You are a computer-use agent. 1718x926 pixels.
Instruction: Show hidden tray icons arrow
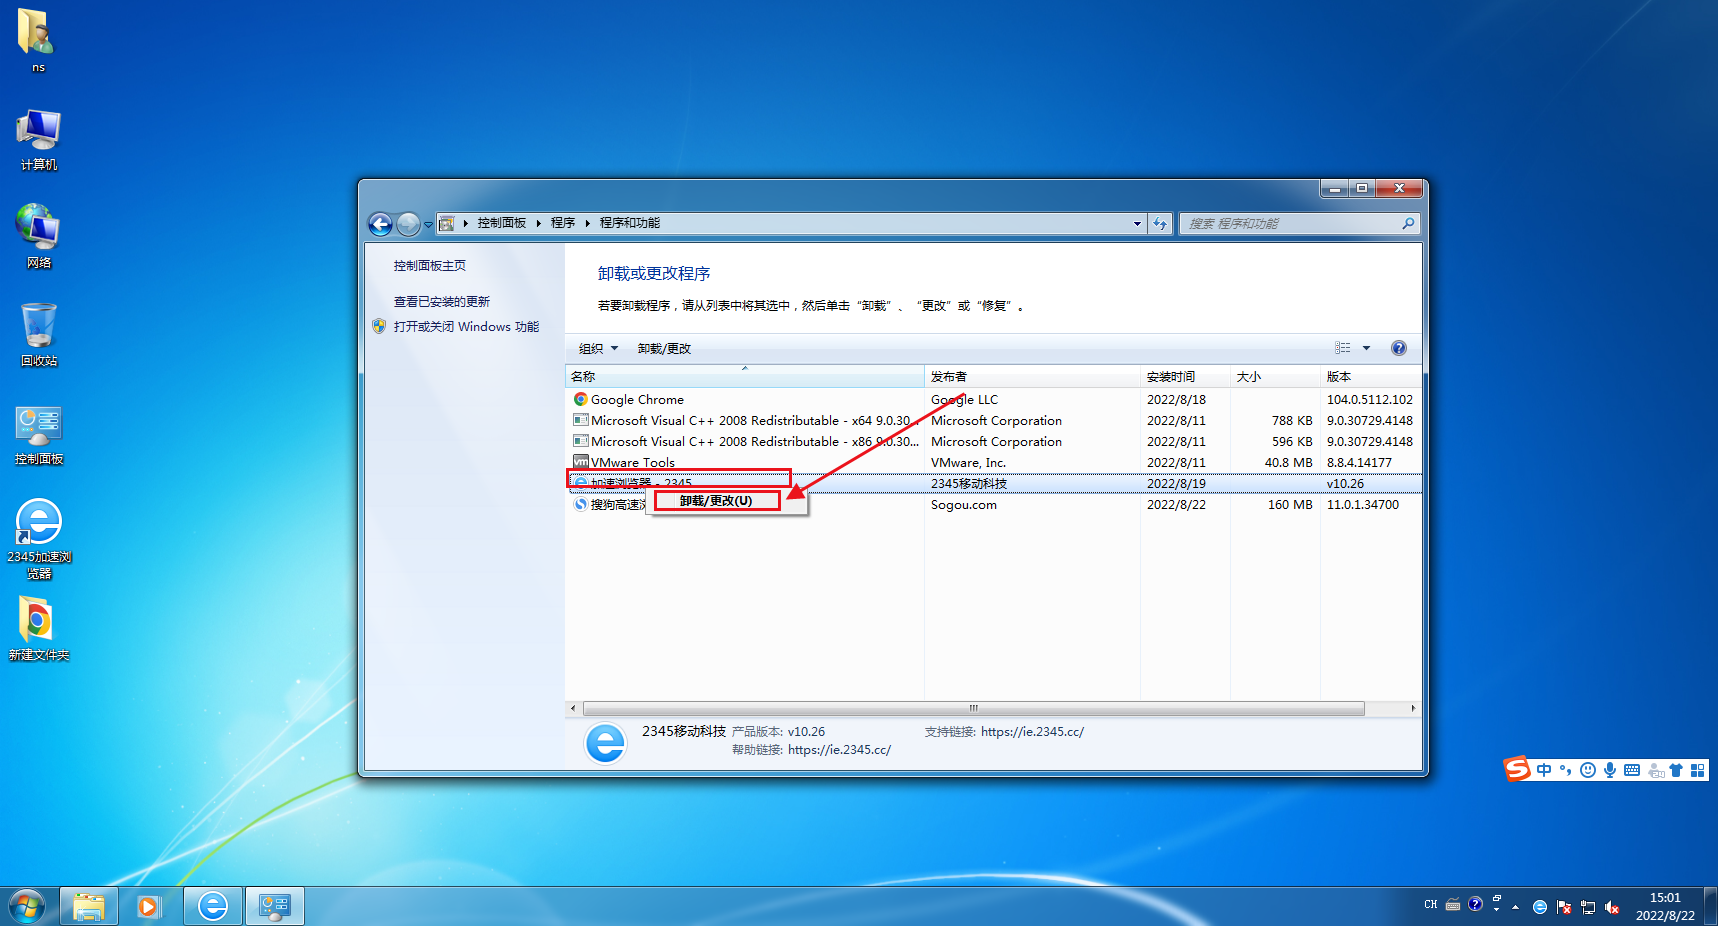pyautogui.click(x=1516, y=907)
